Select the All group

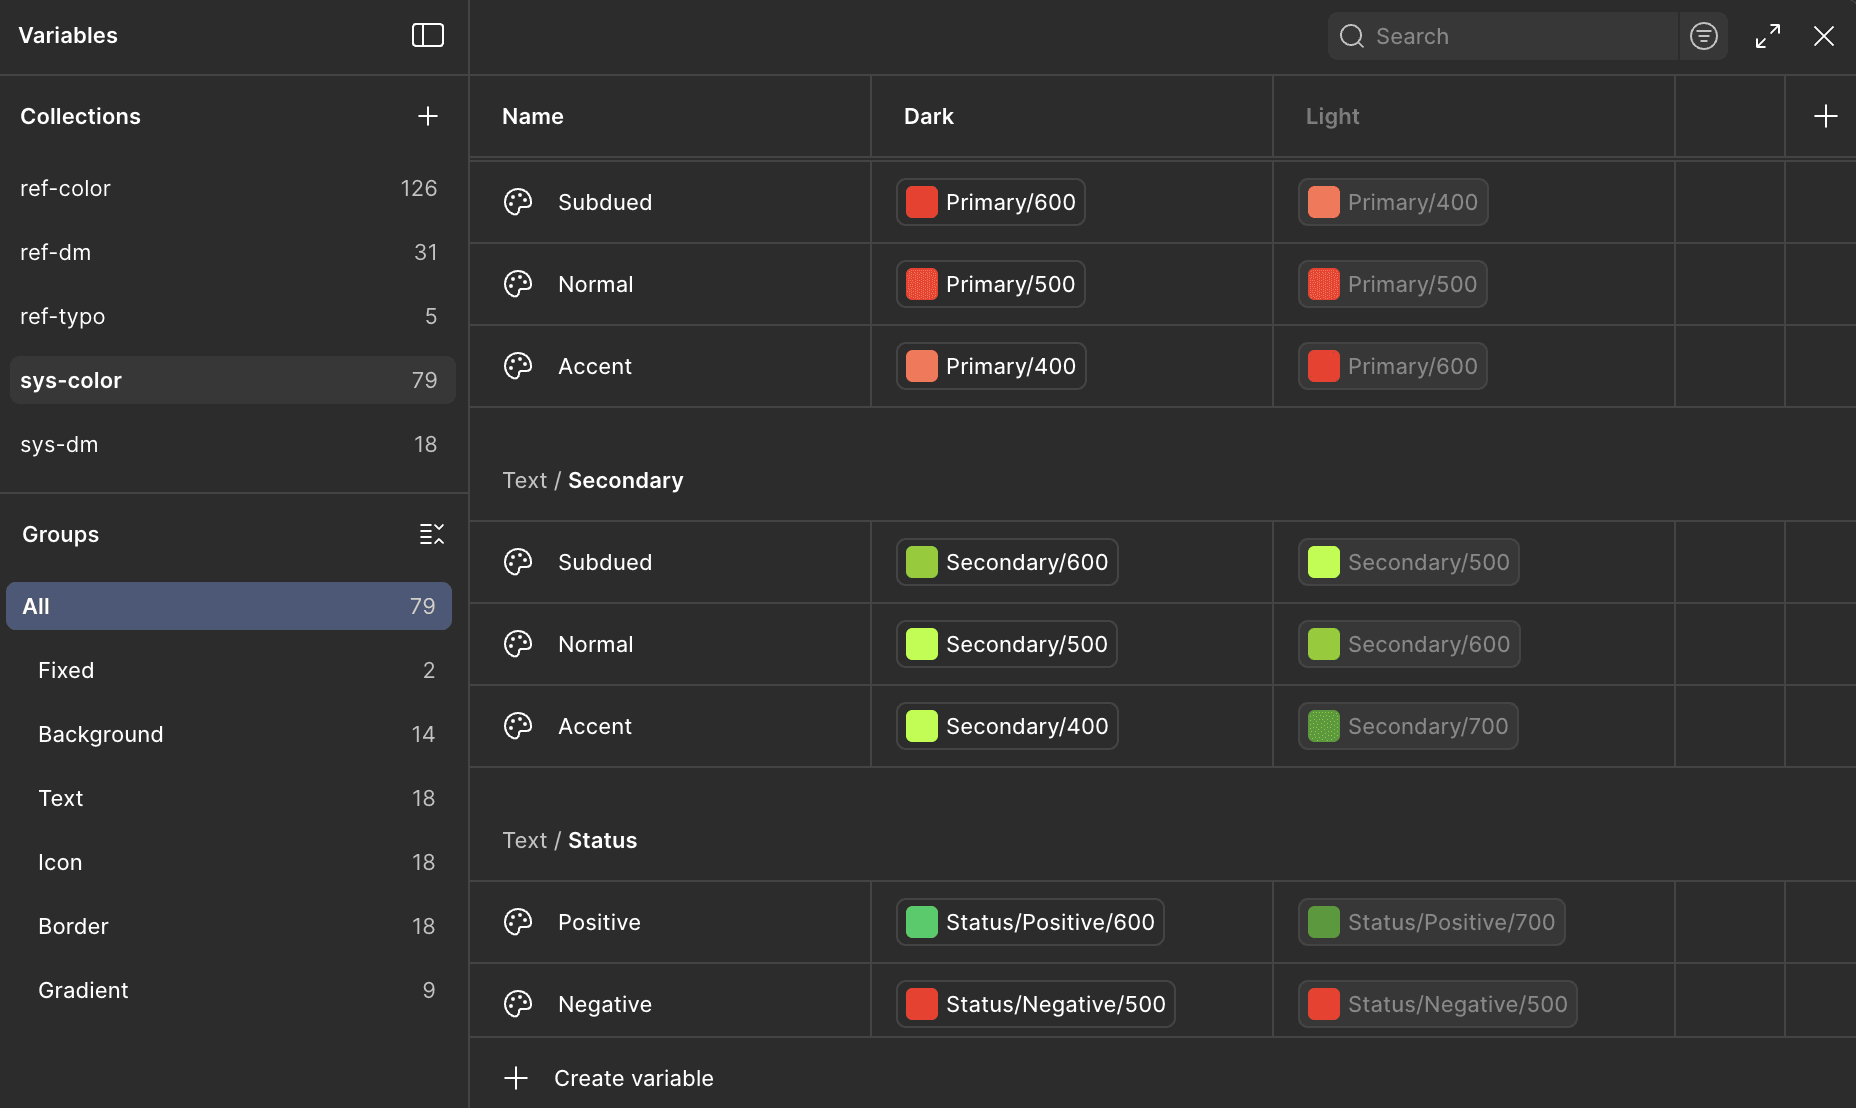(229, 606)
